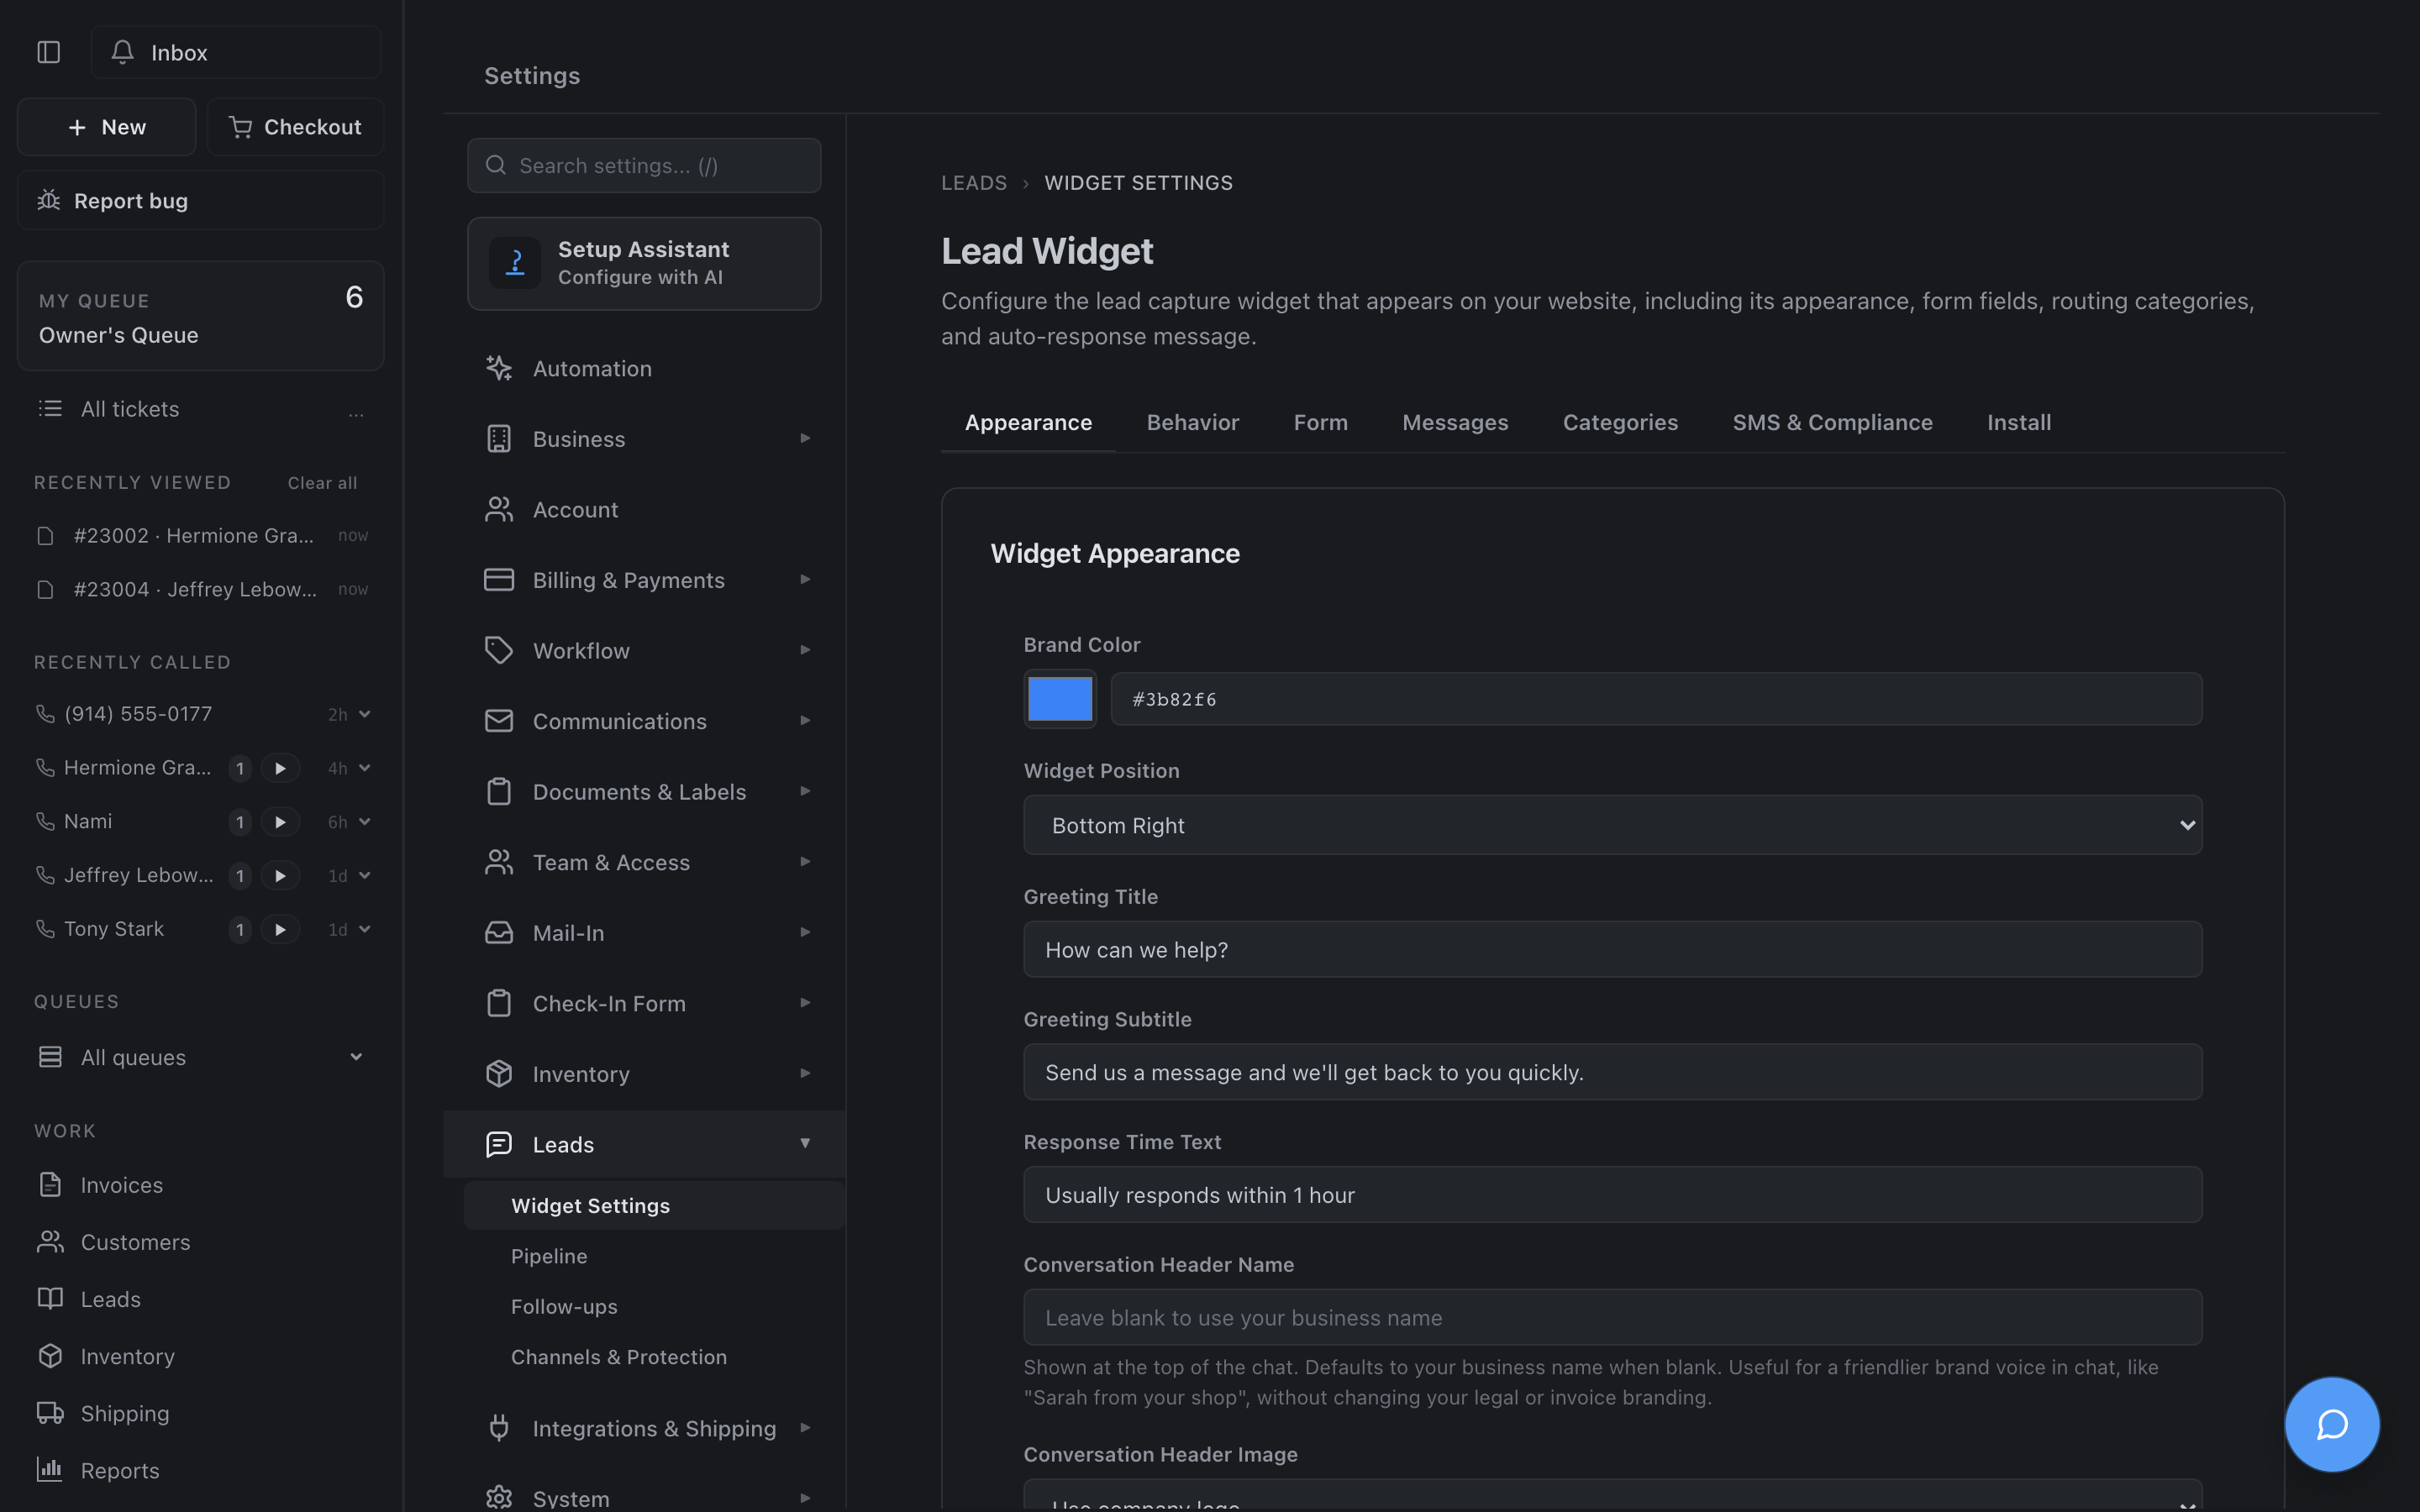The height and width of the screenshot is (1512, 2420).
Task: Click the Setup Assistant AI icon
Action: pos(515,263)
